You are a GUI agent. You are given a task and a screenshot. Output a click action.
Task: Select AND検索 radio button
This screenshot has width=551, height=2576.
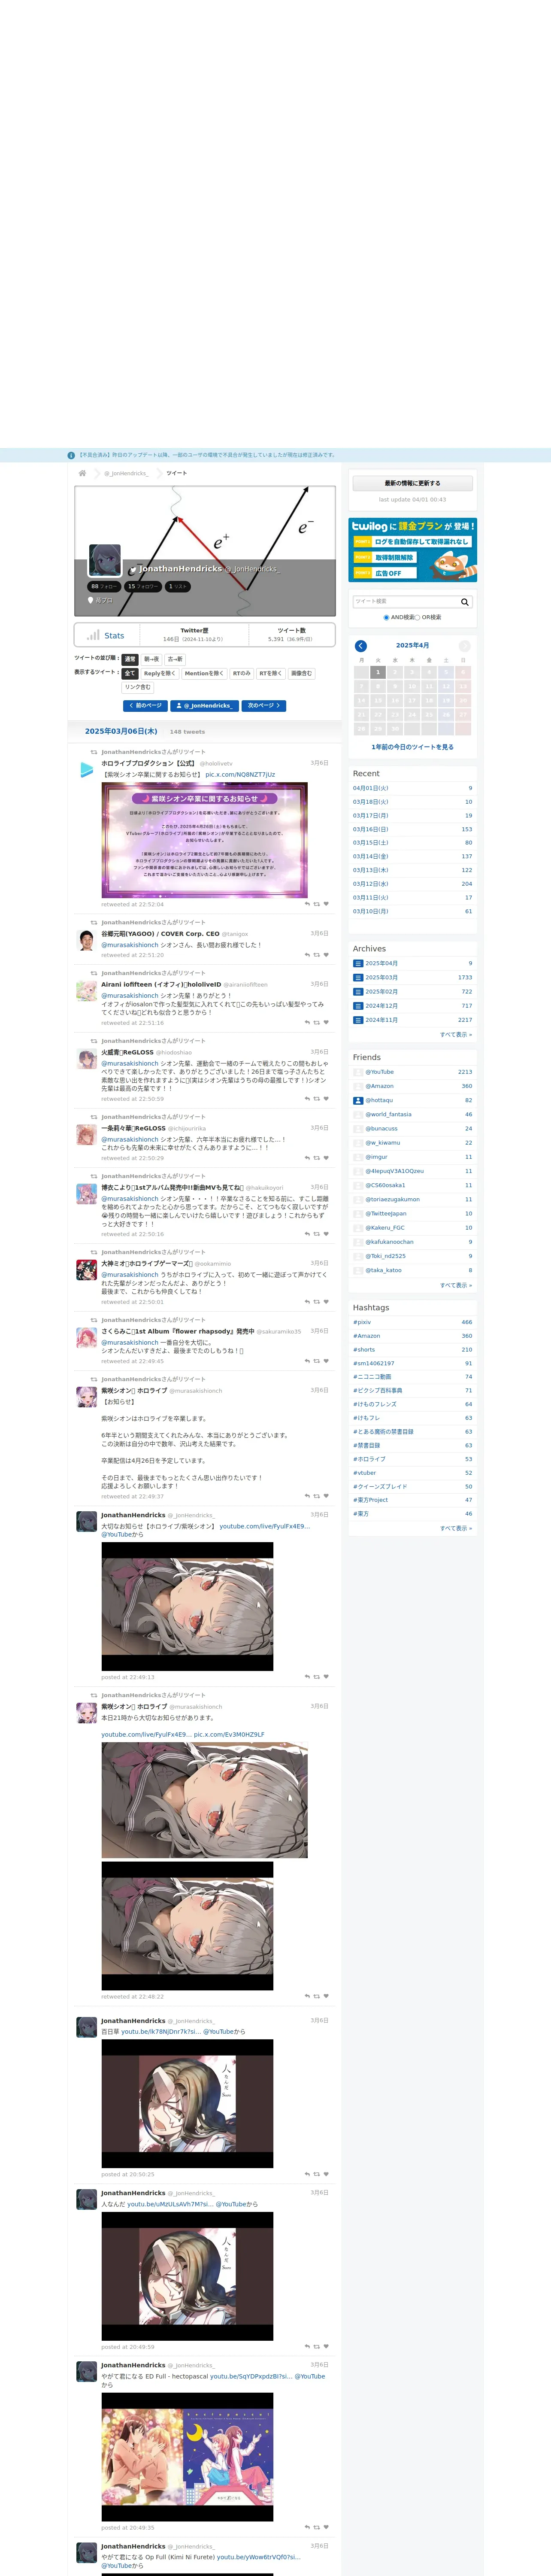[386, 618]
